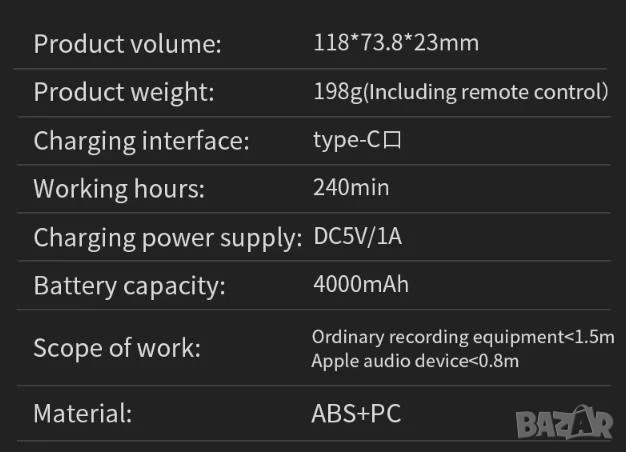Click the DC5V/1A value
Image resolution: width=626 pixels, height=452 pixels.
pyautogui.click(x=357, y=237)
